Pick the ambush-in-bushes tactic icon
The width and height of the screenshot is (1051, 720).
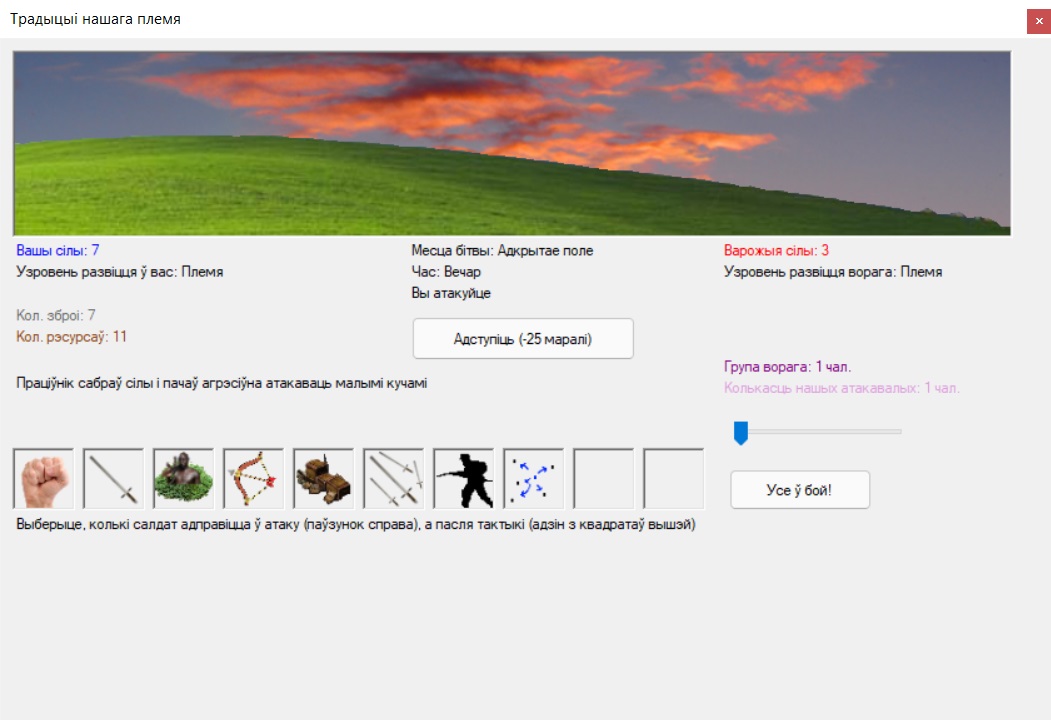pos(184,479)
